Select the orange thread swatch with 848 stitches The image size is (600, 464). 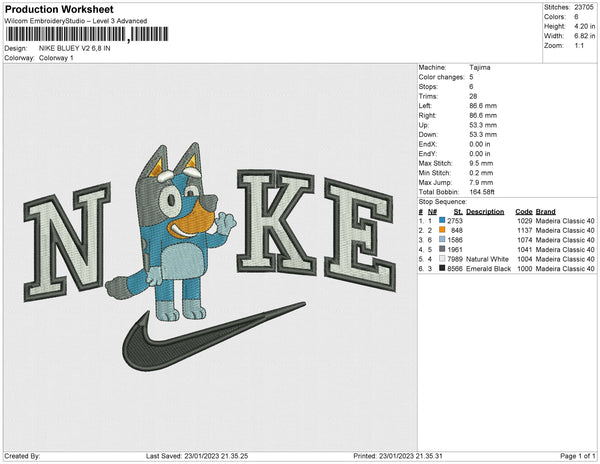click(442, 230)
